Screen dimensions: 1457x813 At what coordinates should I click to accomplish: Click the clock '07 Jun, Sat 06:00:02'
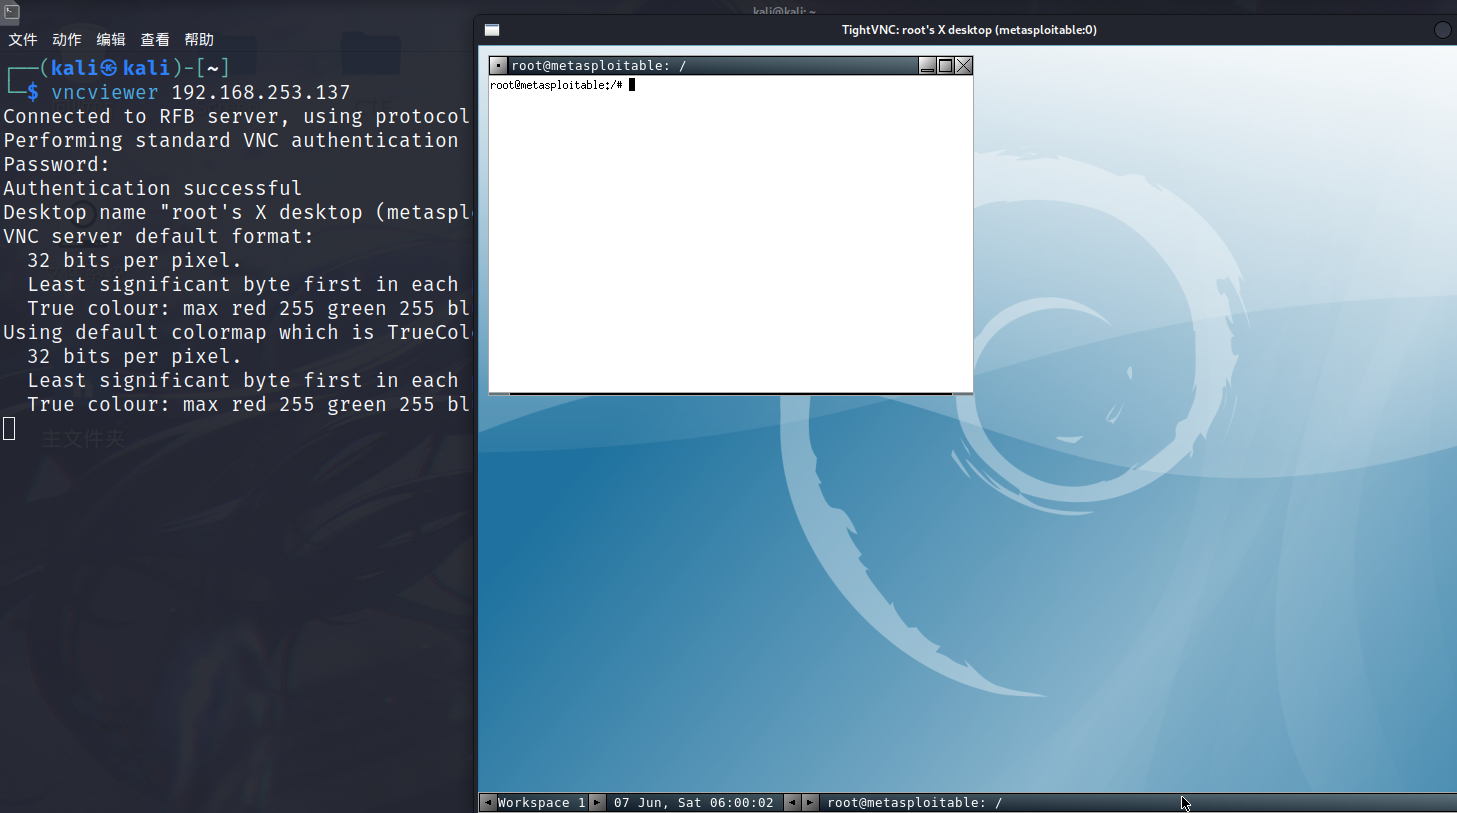[x=694, y=803]
